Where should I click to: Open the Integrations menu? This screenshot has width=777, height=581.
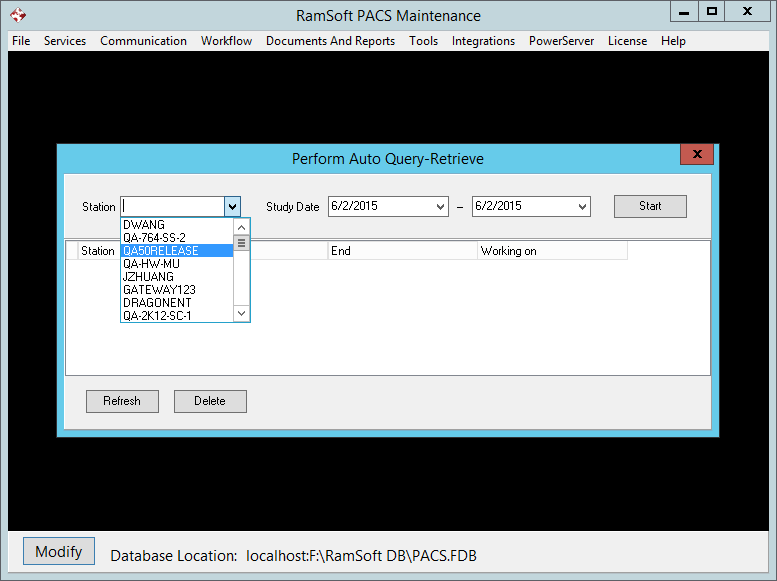483,41
